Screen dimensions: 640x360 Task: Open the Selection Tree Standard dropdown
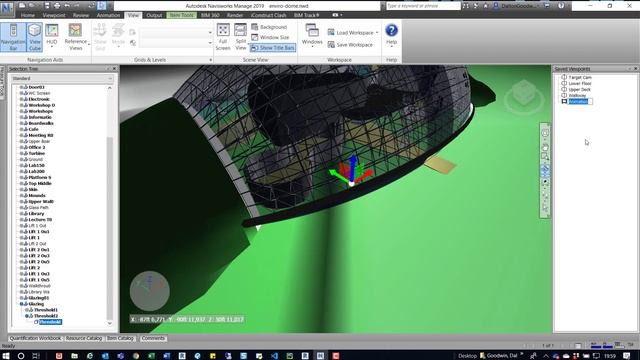point(62,78)
